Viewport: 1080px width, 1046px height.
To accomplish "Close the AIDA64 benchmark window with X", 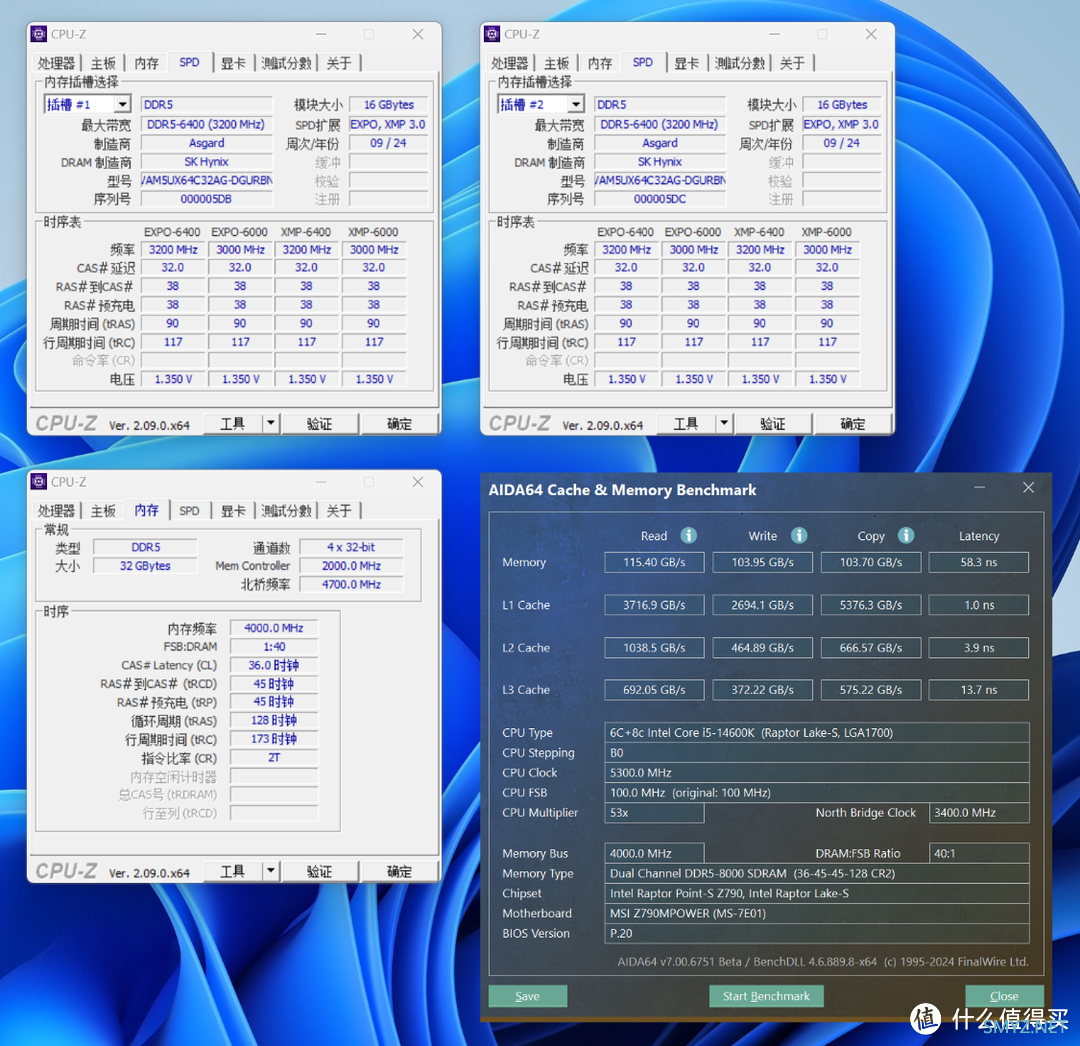I will coord(1028,488).
